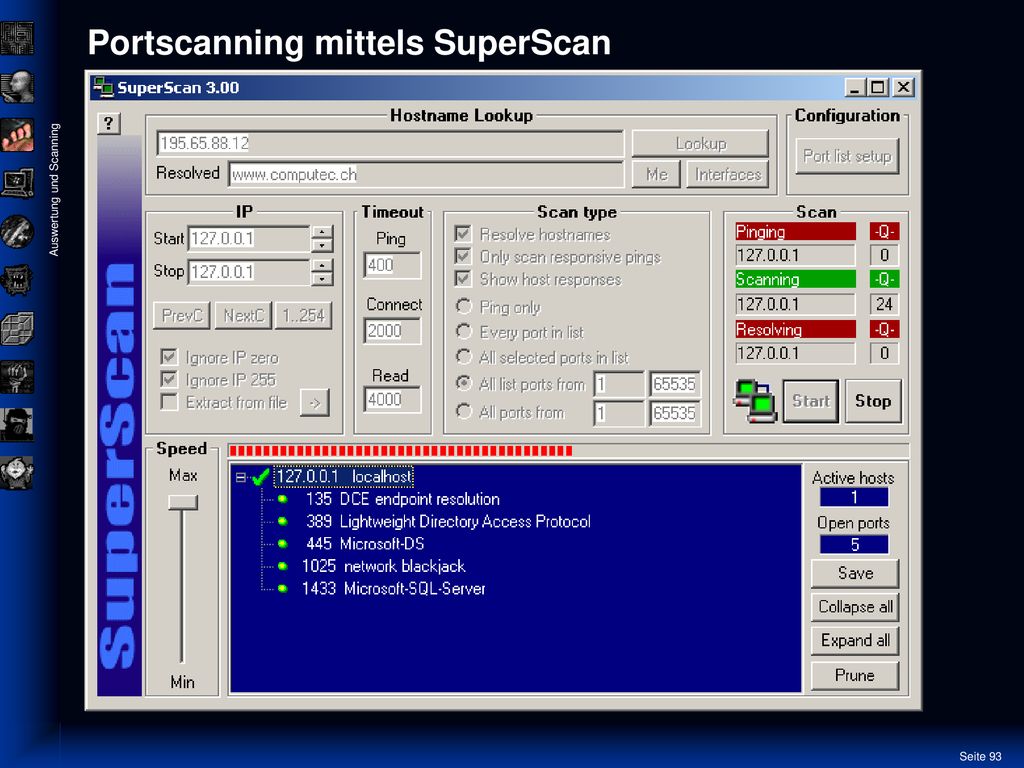The image size is (1024, 768).
Task: Click the green dot for port 445
Action: (283, 544)
